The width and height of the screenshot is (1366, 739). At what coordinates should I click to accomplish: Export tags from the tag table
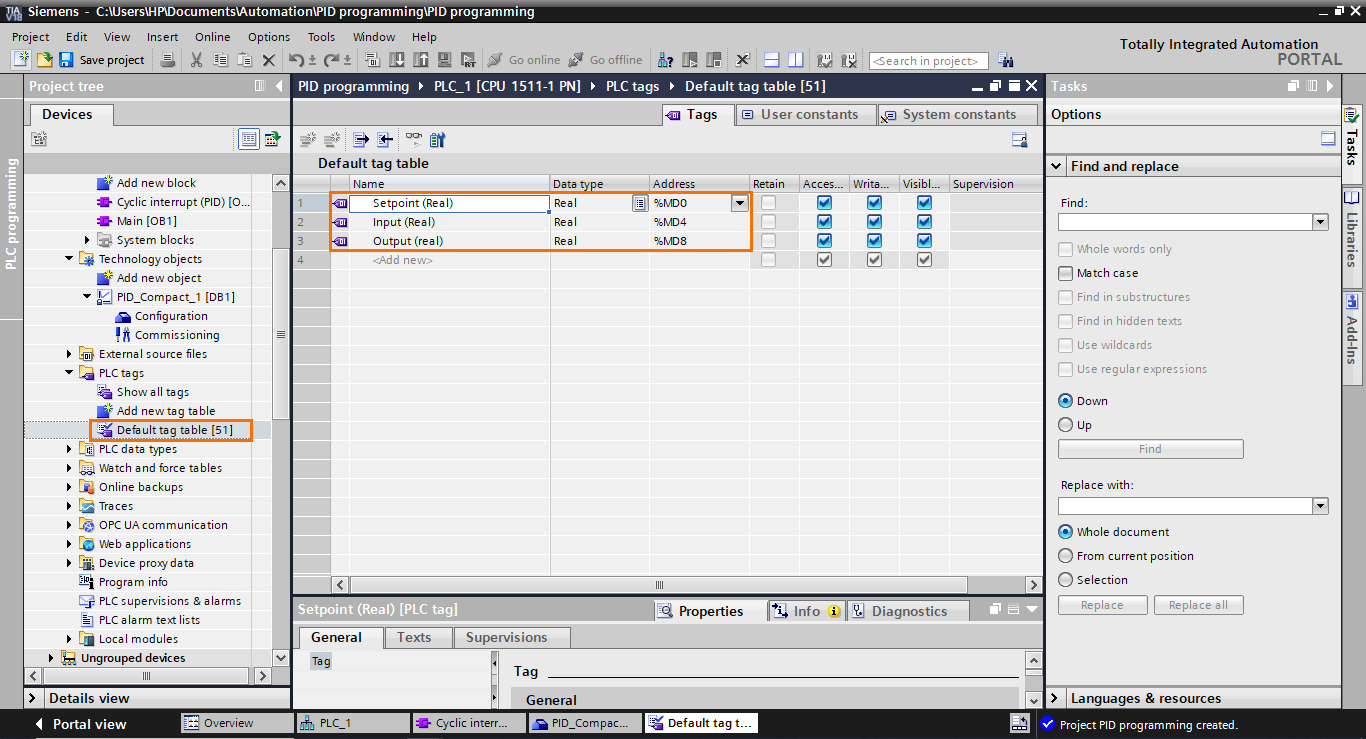tap(358, 139)
